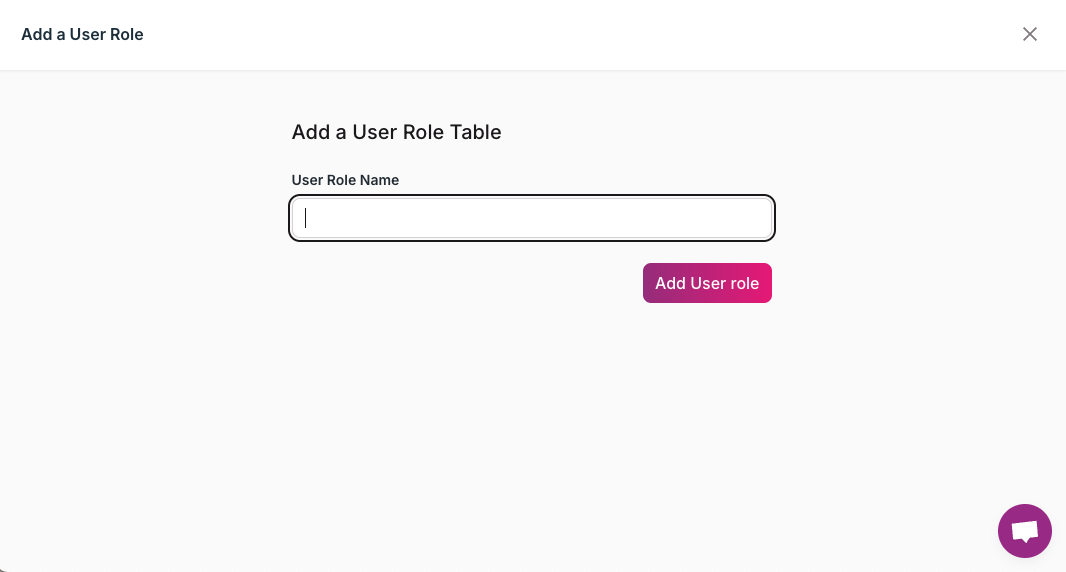Click the bold label above the input
The height and width of the screenshot is (572, 1066).
click(345, 180)
